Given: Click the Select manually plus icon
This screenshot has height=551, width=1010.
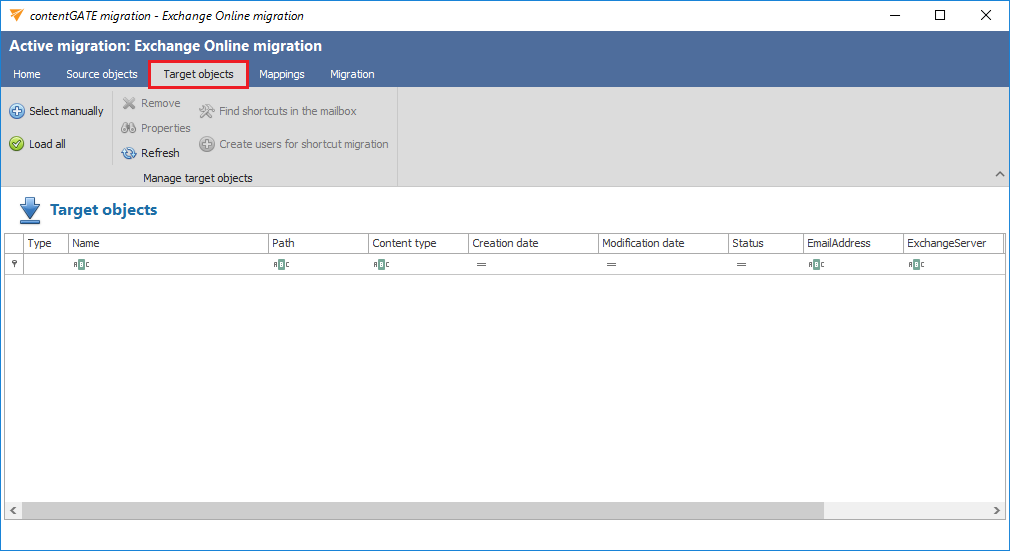Looking at the screenshot, I should [x=17, y=111].
